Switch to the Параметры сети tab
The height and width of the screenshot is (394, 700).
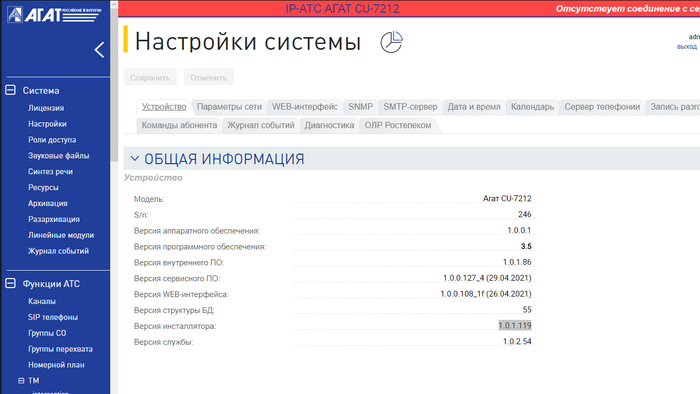[x=229, y=107]
